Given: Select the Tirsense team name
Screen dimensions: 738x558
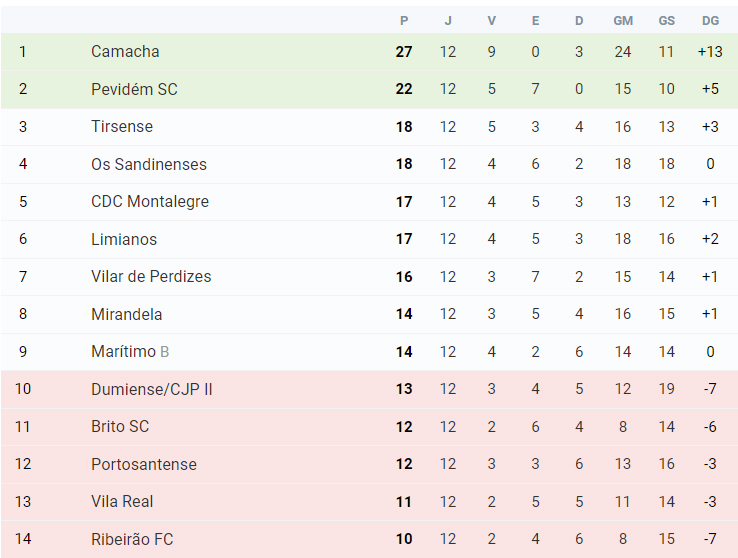Looking at the screenshot, I should coord(122,127).
